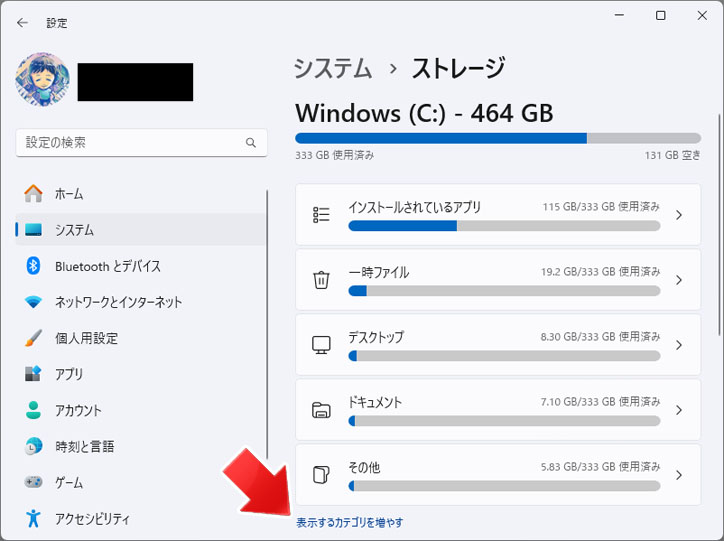Click the trash can temporary files icon

tap(321, 280)
